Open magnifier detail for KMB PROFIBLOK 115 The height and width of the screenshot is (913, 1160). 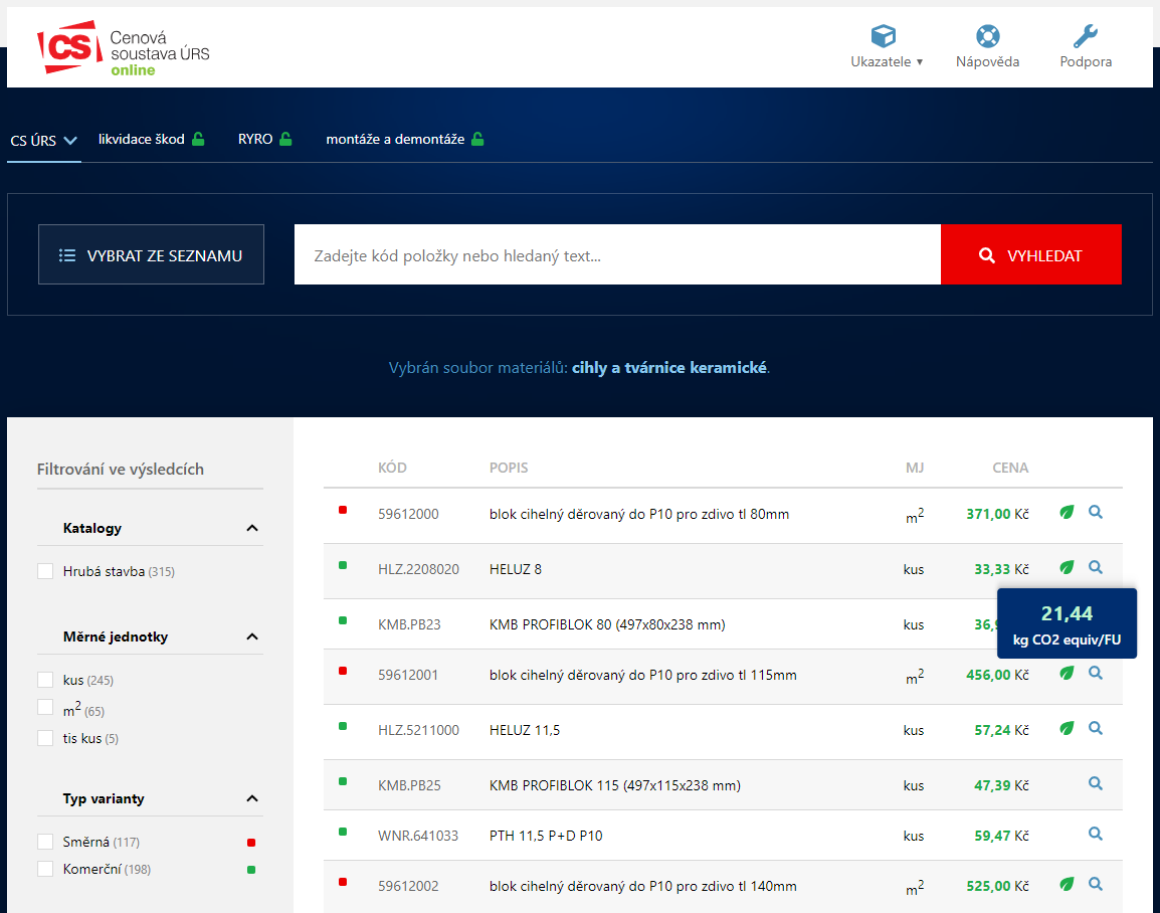click(x=1095, y=784)
